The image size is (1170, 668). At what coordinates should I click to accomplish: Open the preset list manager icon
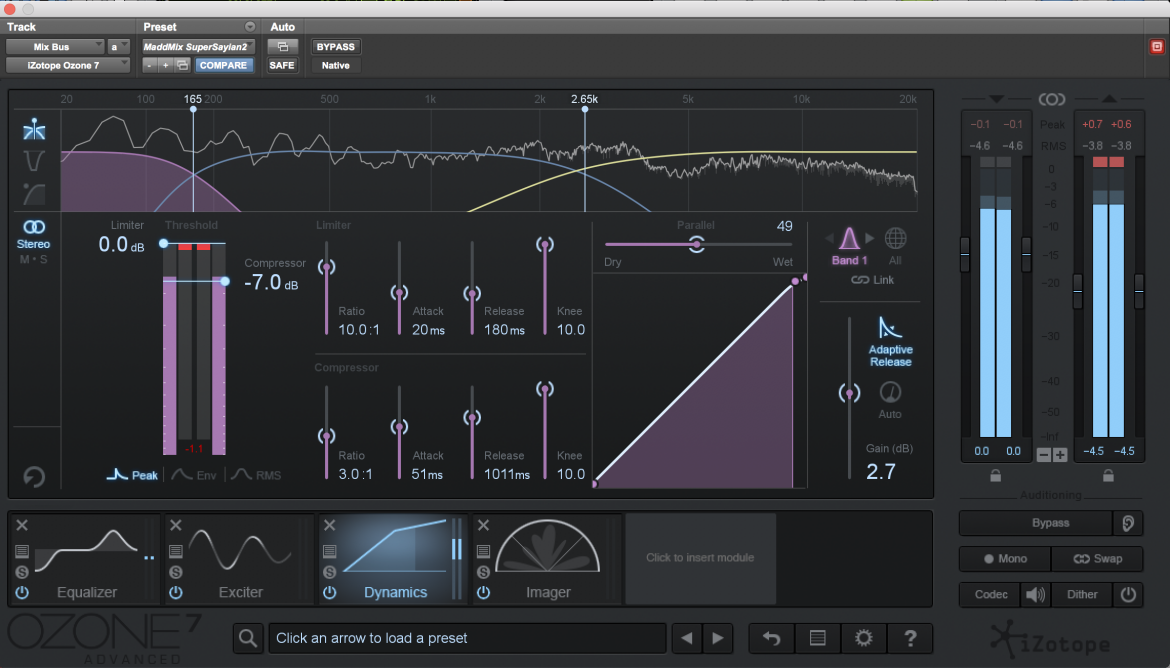tap(818, 638)
